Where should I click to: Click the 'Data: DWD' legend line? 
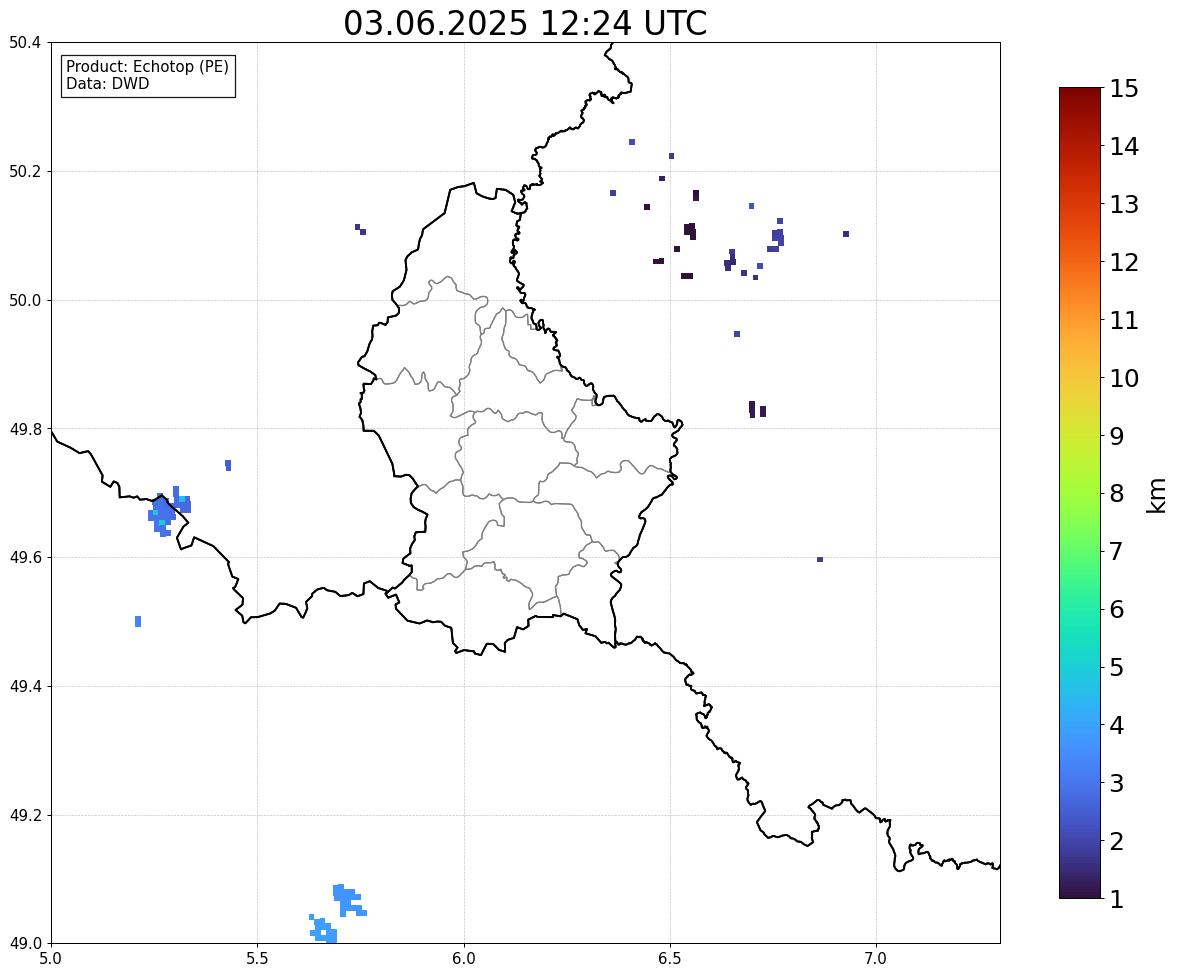107,84
